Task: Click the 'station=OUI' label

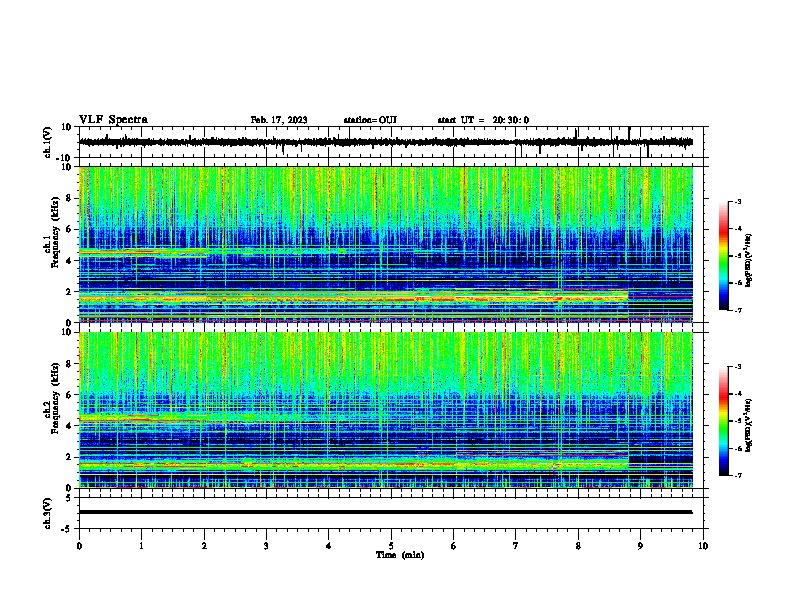Action: coord(370,120)
